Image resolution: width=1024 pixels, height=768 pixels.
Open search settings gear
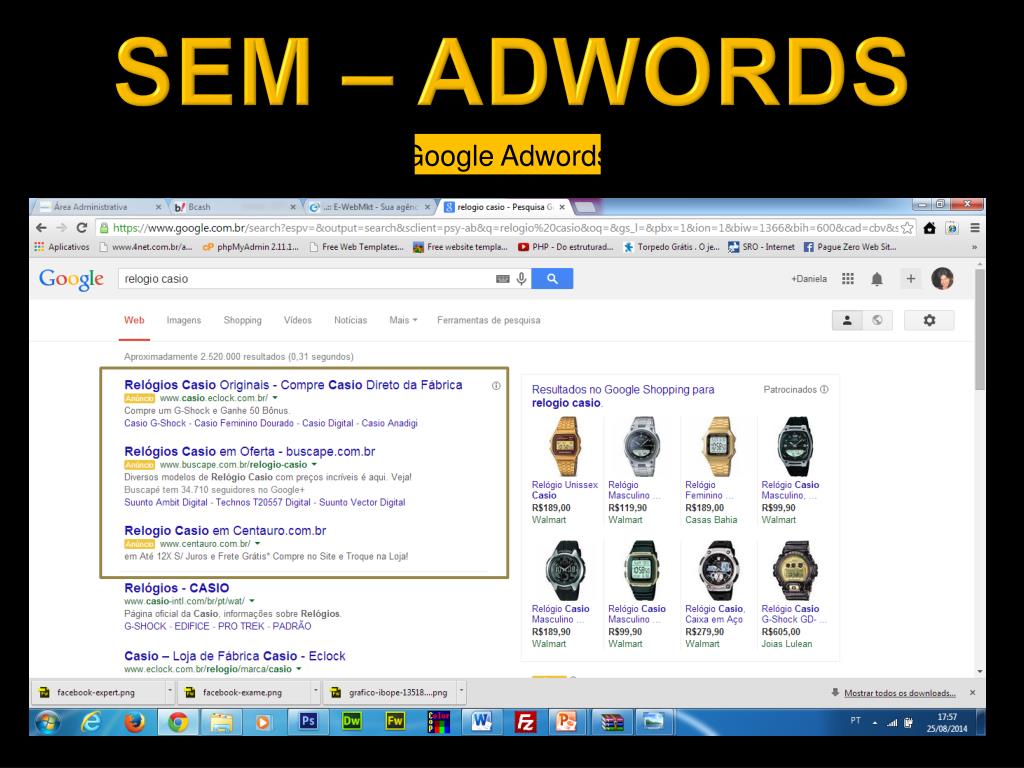pyautogui.click(x=929, y=320)
